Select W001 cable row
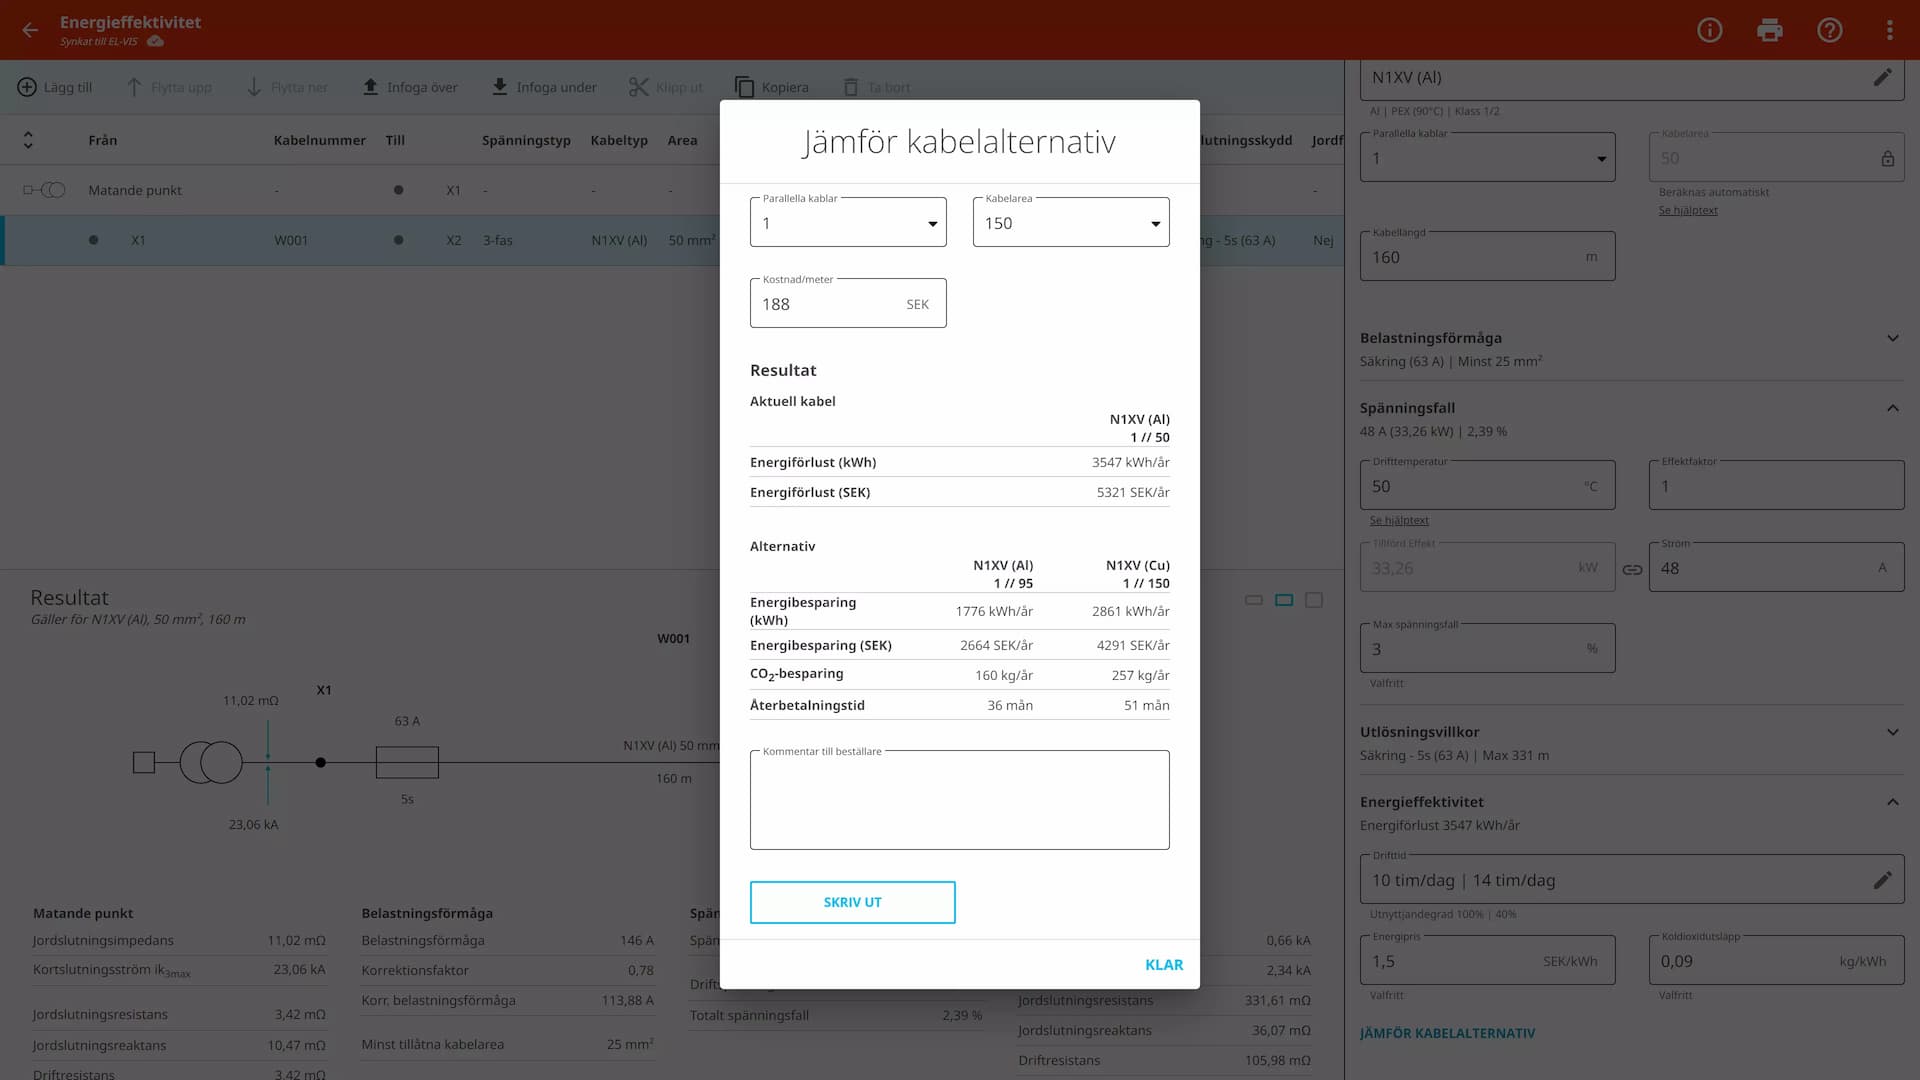Viewport: 1920px width, 1080px height. point(672,240)
